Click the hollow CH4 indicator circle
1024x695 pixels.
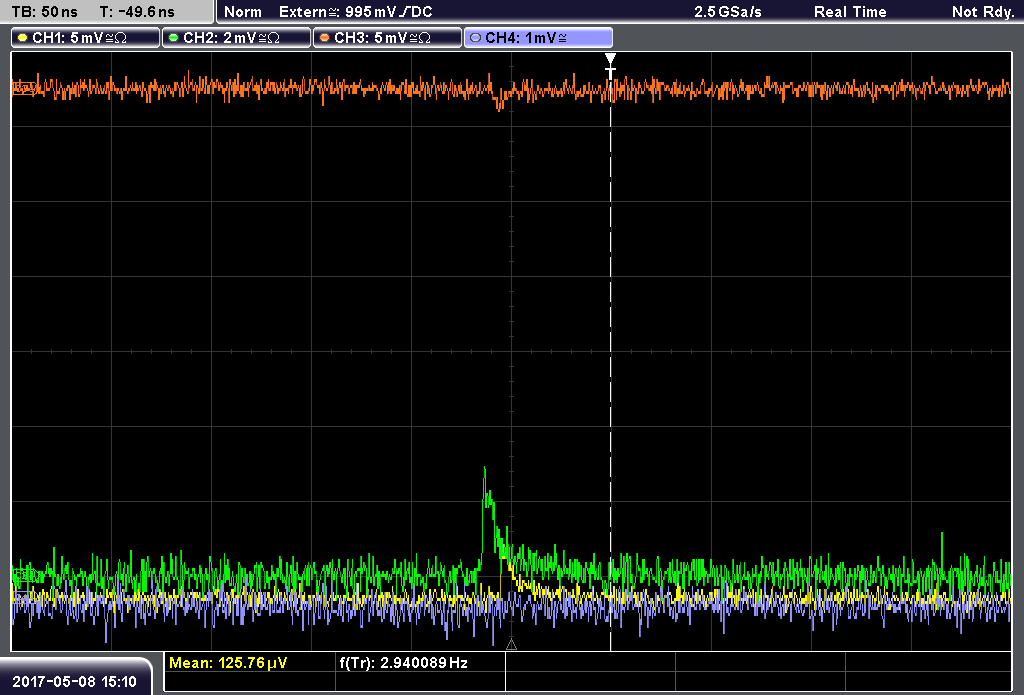475,38
